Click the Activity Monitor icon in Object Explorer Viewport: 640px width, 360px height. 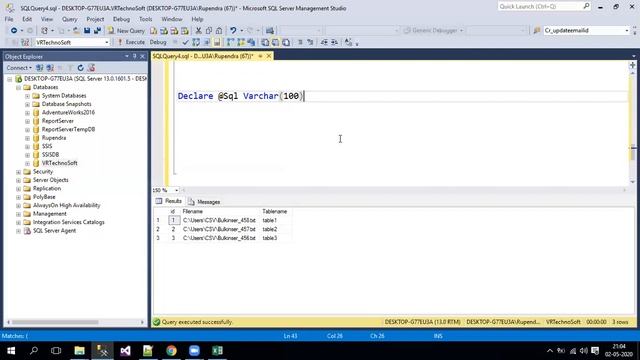91,68
